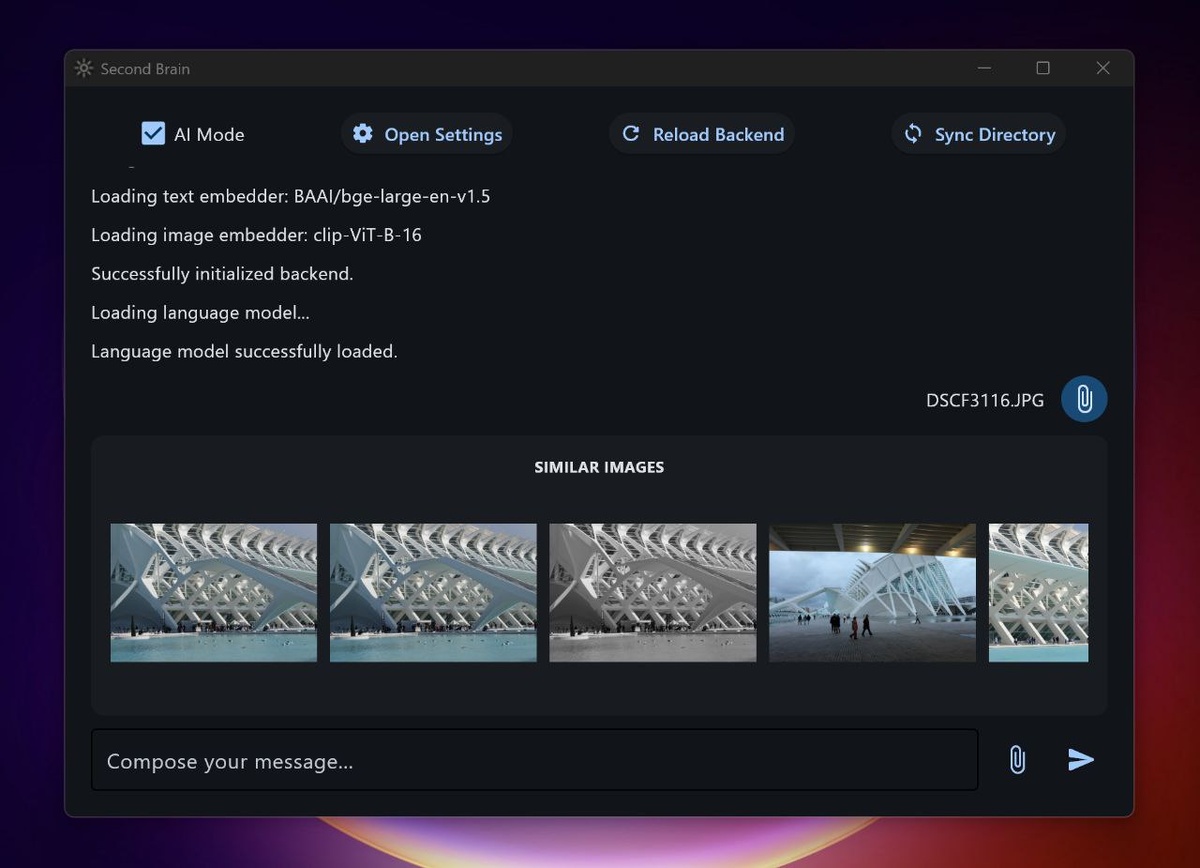
Task: Select the DSCF3116.JPG attachment name
Action: point(985,400)
